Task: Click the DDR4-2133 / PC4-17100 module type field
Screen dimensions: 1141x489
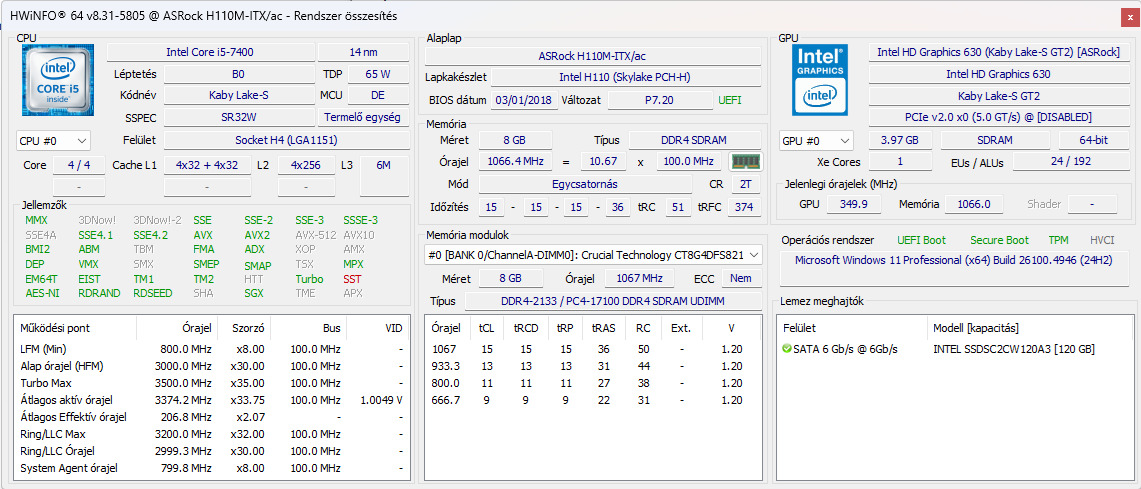Action: pyautogui.click(x=613, y=301)
